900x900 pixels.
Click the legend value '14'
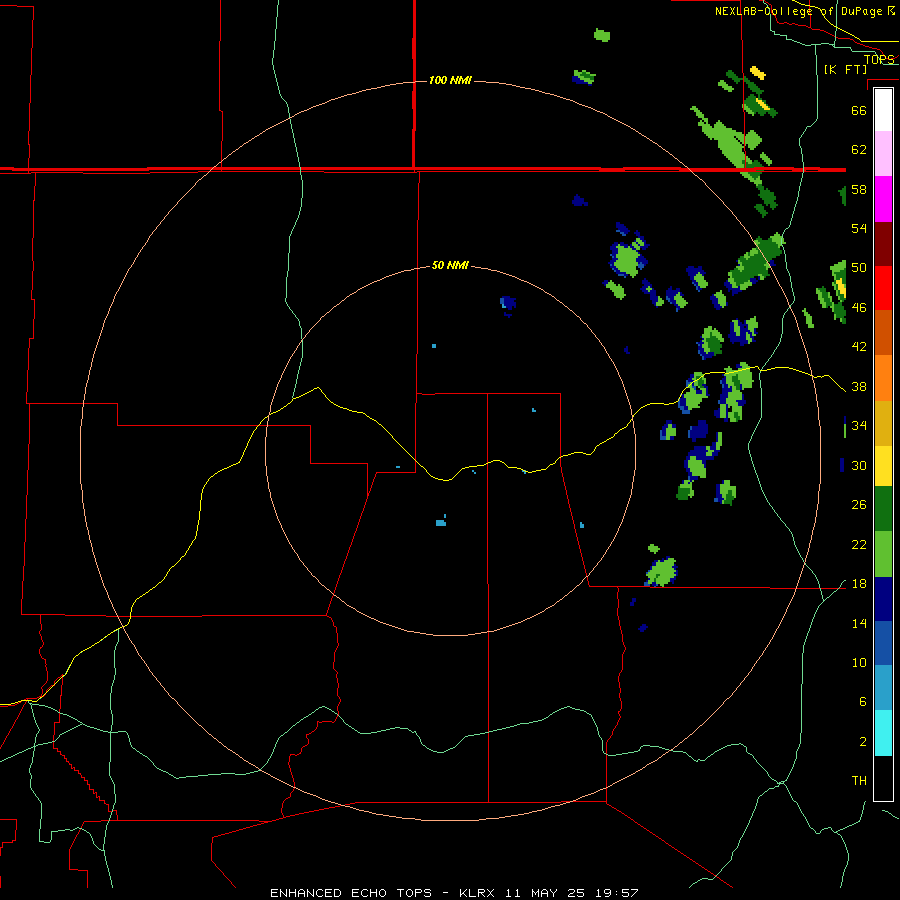(x=859, y=623)
